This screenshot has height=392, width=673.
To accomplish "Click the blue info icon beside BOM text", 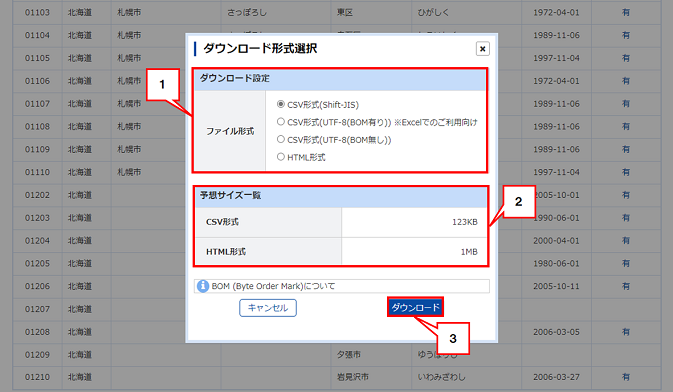I will point(203,286).
